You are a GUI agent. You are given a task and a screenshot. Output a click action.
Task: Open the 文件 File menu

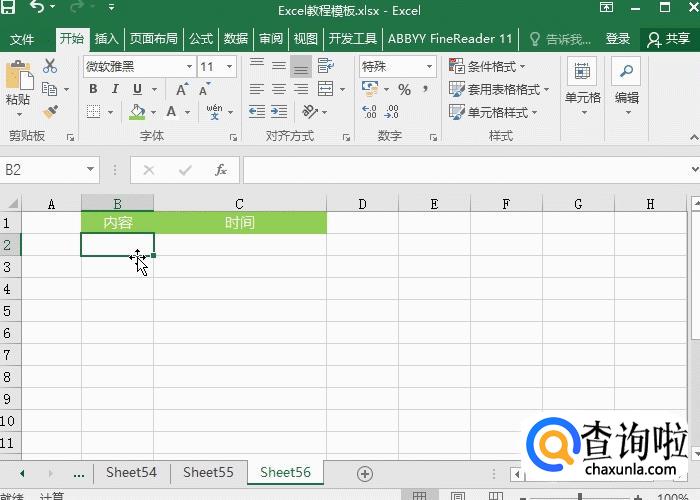tap(21, 39)
